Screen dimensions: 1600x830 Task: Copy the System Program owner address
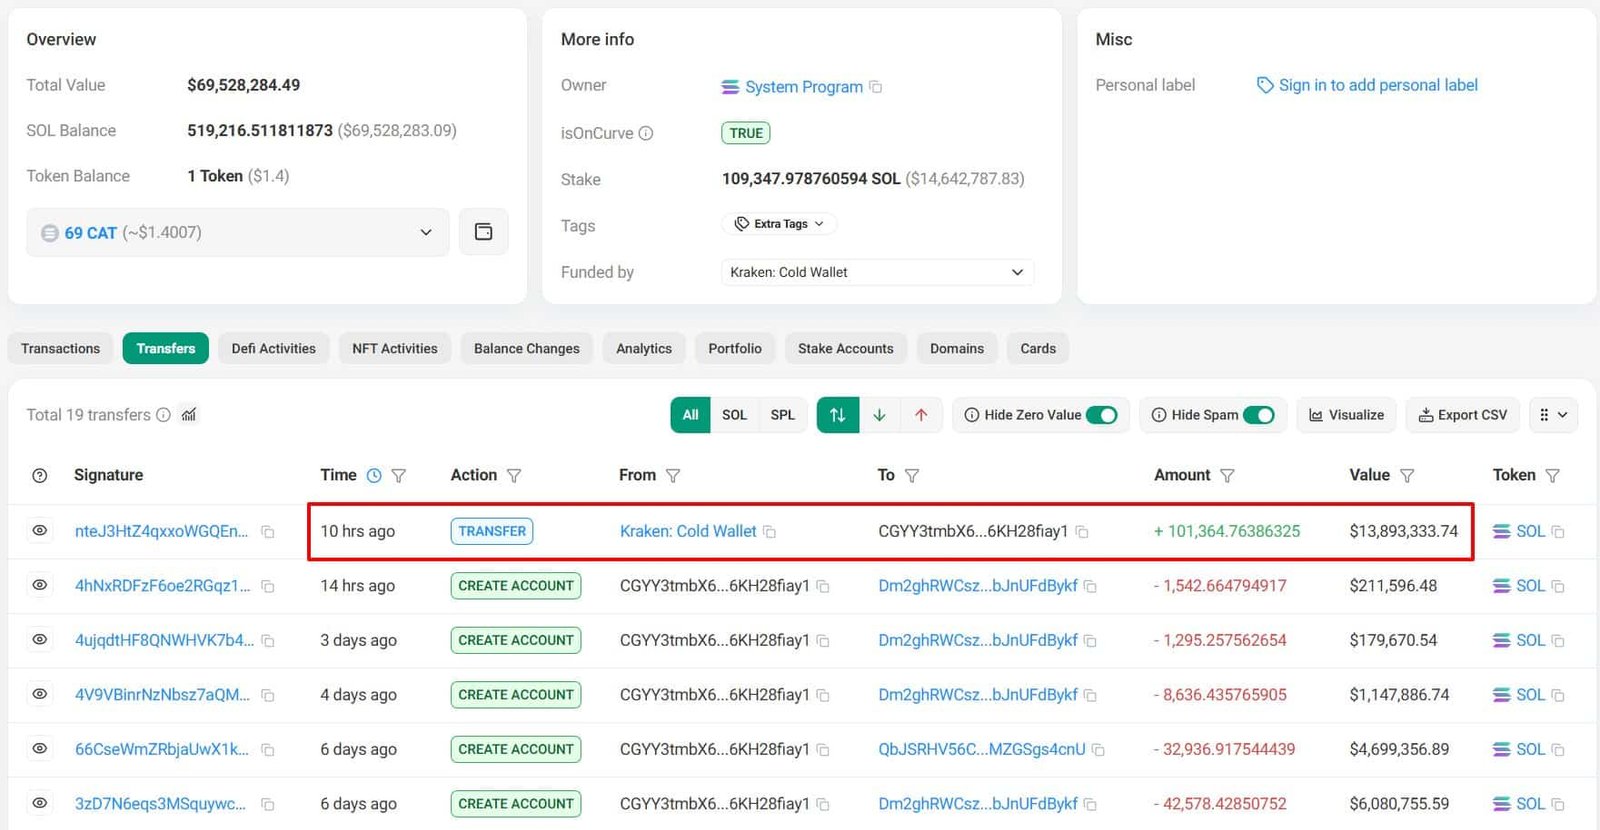[x=876, y=87]
